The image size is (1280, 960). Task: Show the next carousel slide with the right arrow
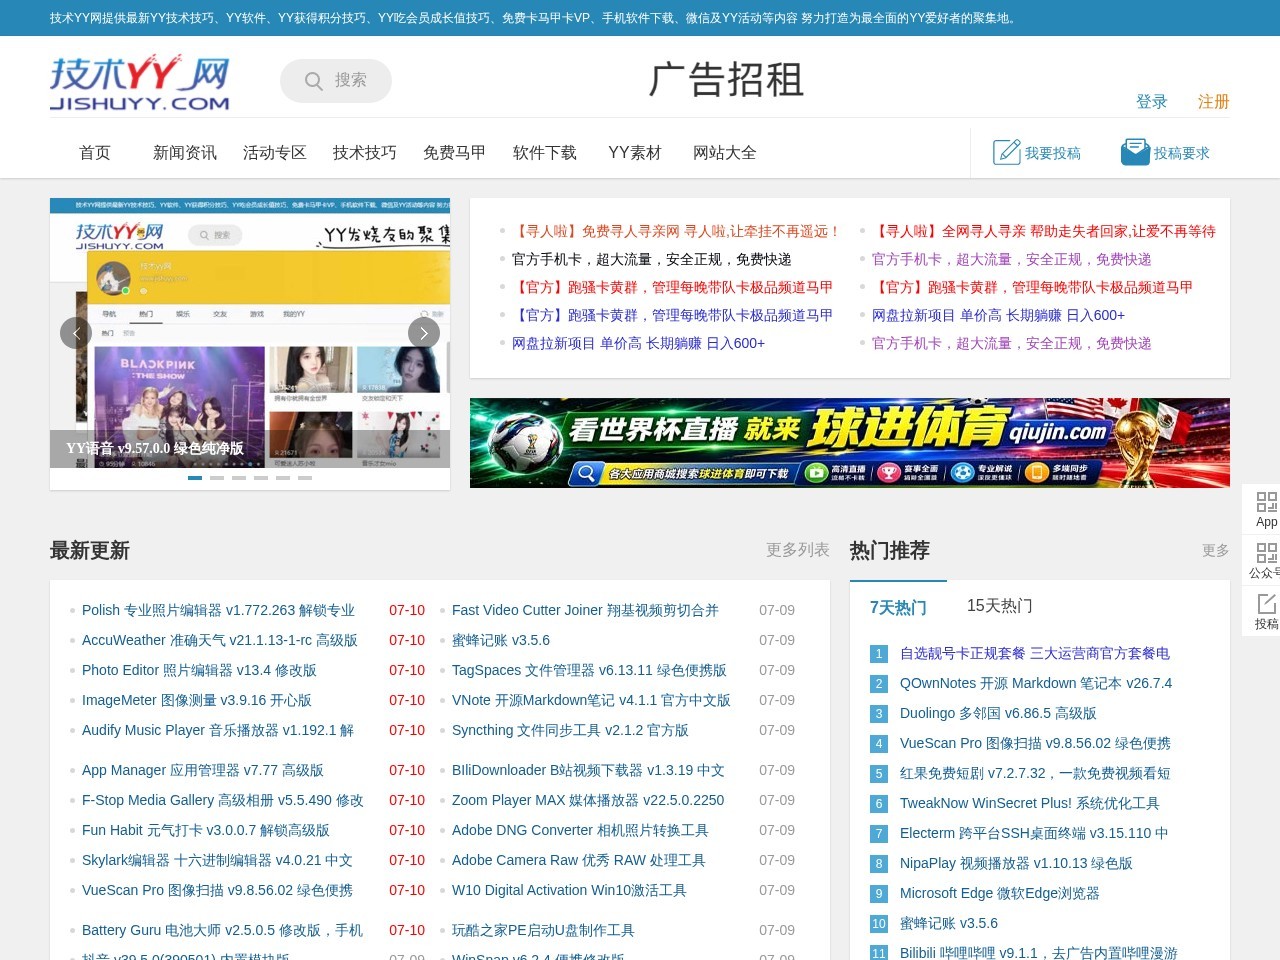(424, 333)
